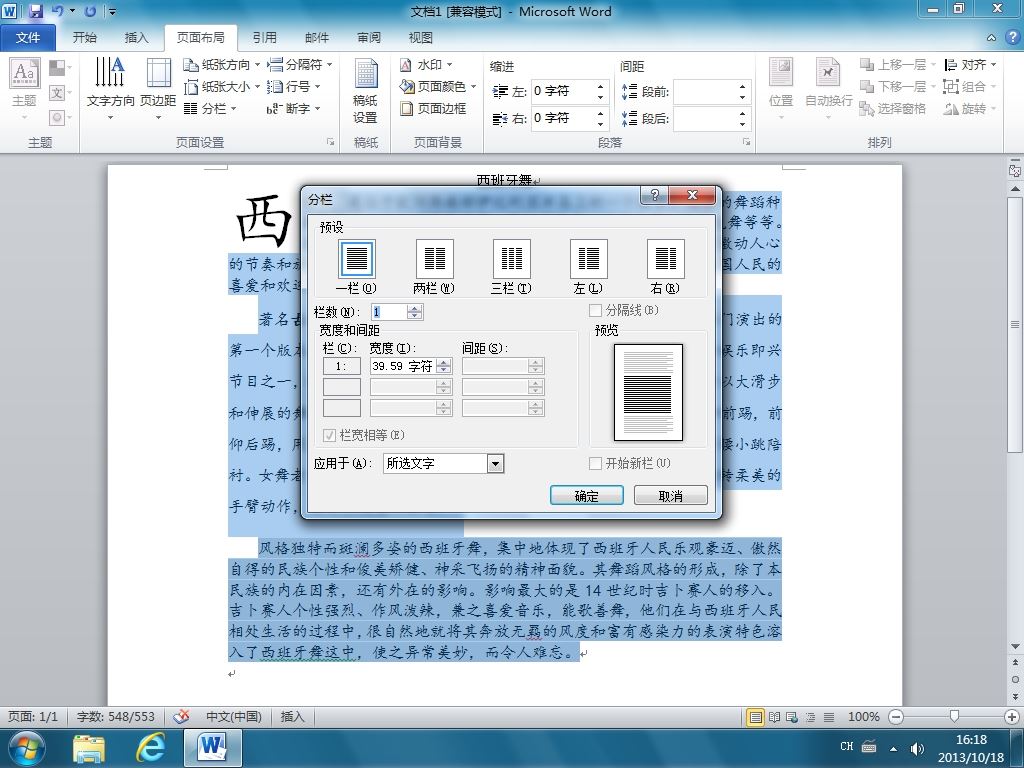Click proofing errors status icon
The height and width of the screenshot is (768, 1024).
181,716
